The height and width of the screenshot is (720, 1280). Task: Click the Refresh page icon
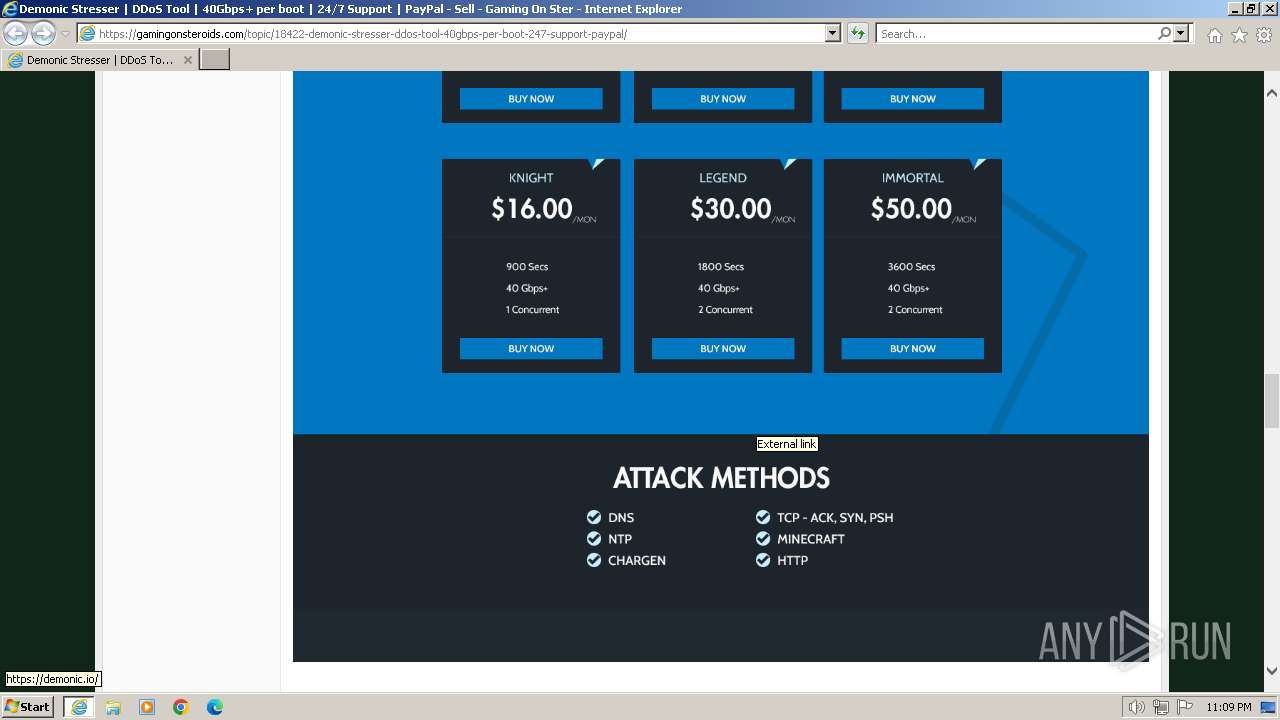[x=857, y=34]
